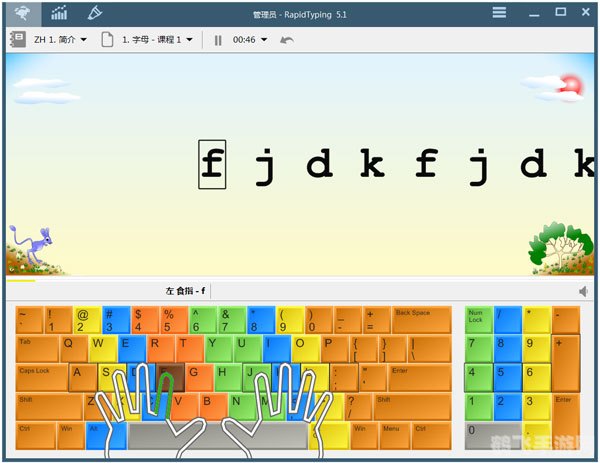600x463 pixels.
Task: Open the statistics bar chart view
Action: click(60, 13)
